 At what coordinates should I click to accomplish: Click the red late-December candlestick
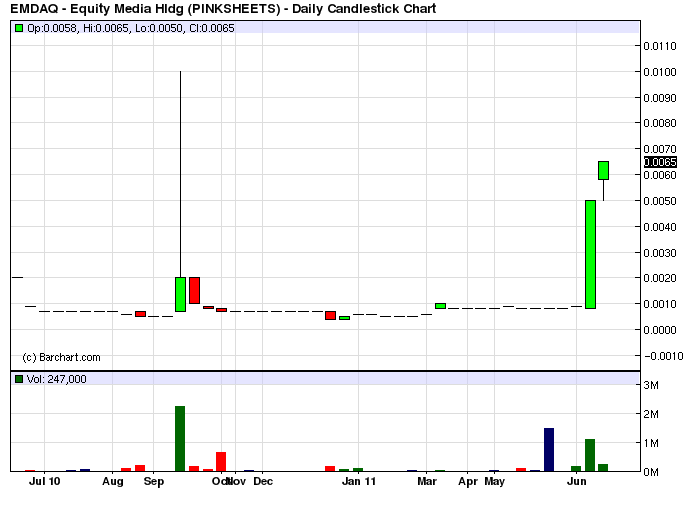click(330, 316)
